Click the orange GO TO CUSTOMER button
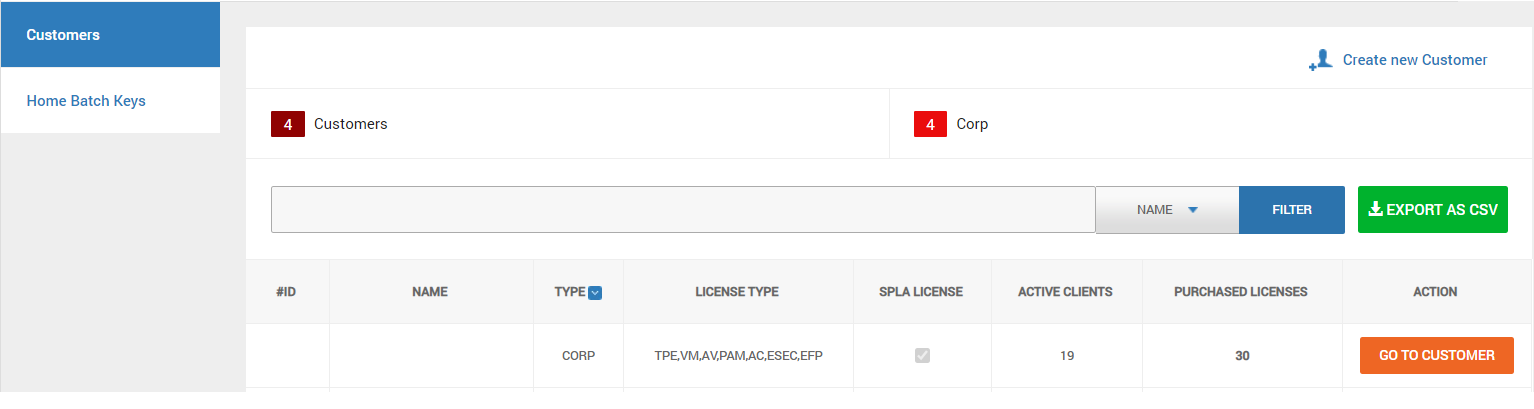Screen dimensions: 1534x409 1436,355
